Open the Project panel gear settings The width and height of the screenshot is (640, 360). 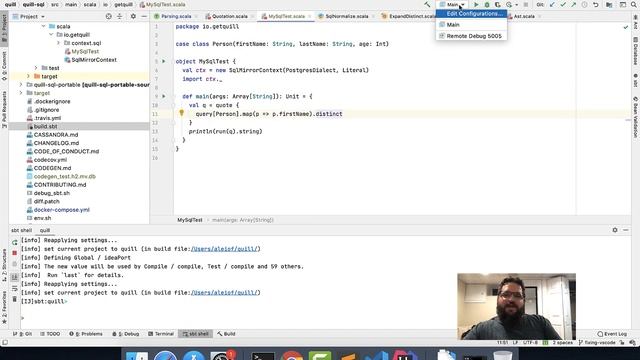coord(133,16)
